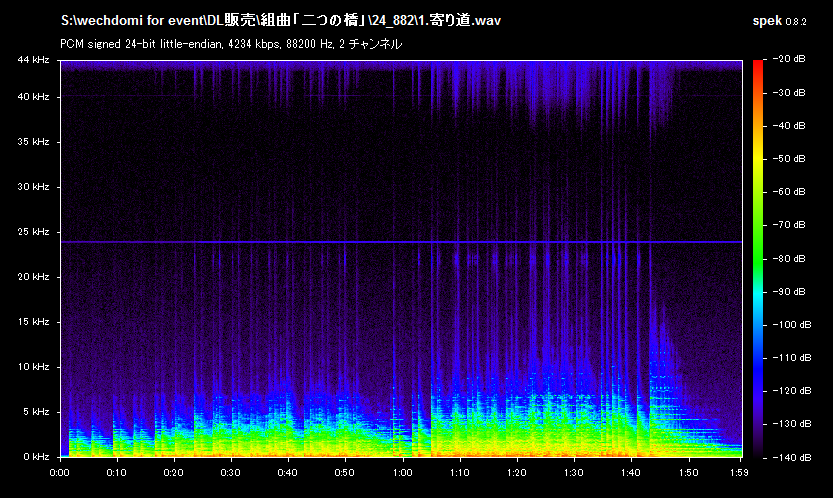
Task: Click the 1:00 time axis label
Action: pyautogui.click(x=402, y=473)
